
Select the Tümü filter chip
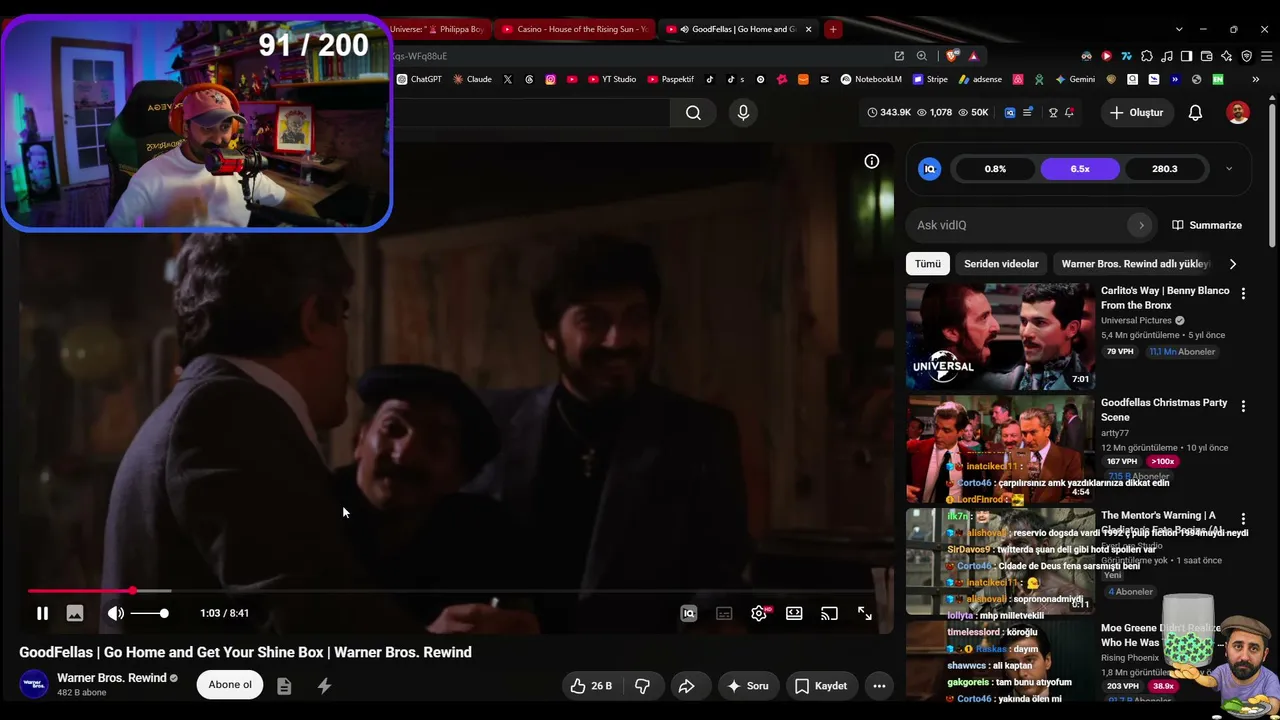[x=928, y=264]
